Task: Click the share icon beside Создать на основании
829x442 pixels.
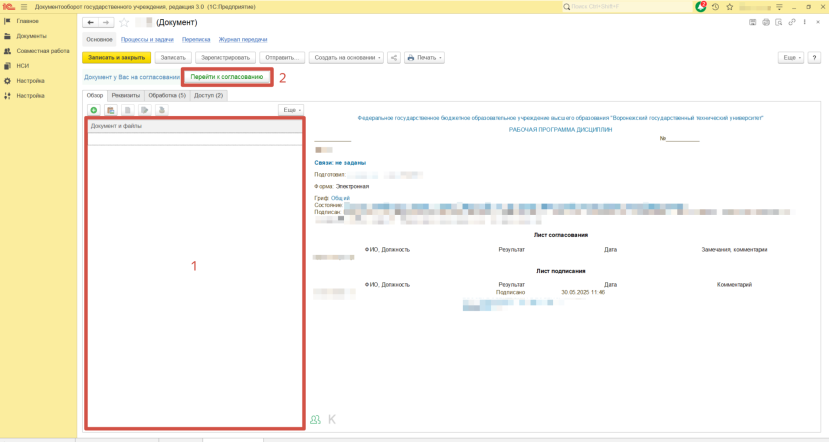Action: tap(393, 58)
